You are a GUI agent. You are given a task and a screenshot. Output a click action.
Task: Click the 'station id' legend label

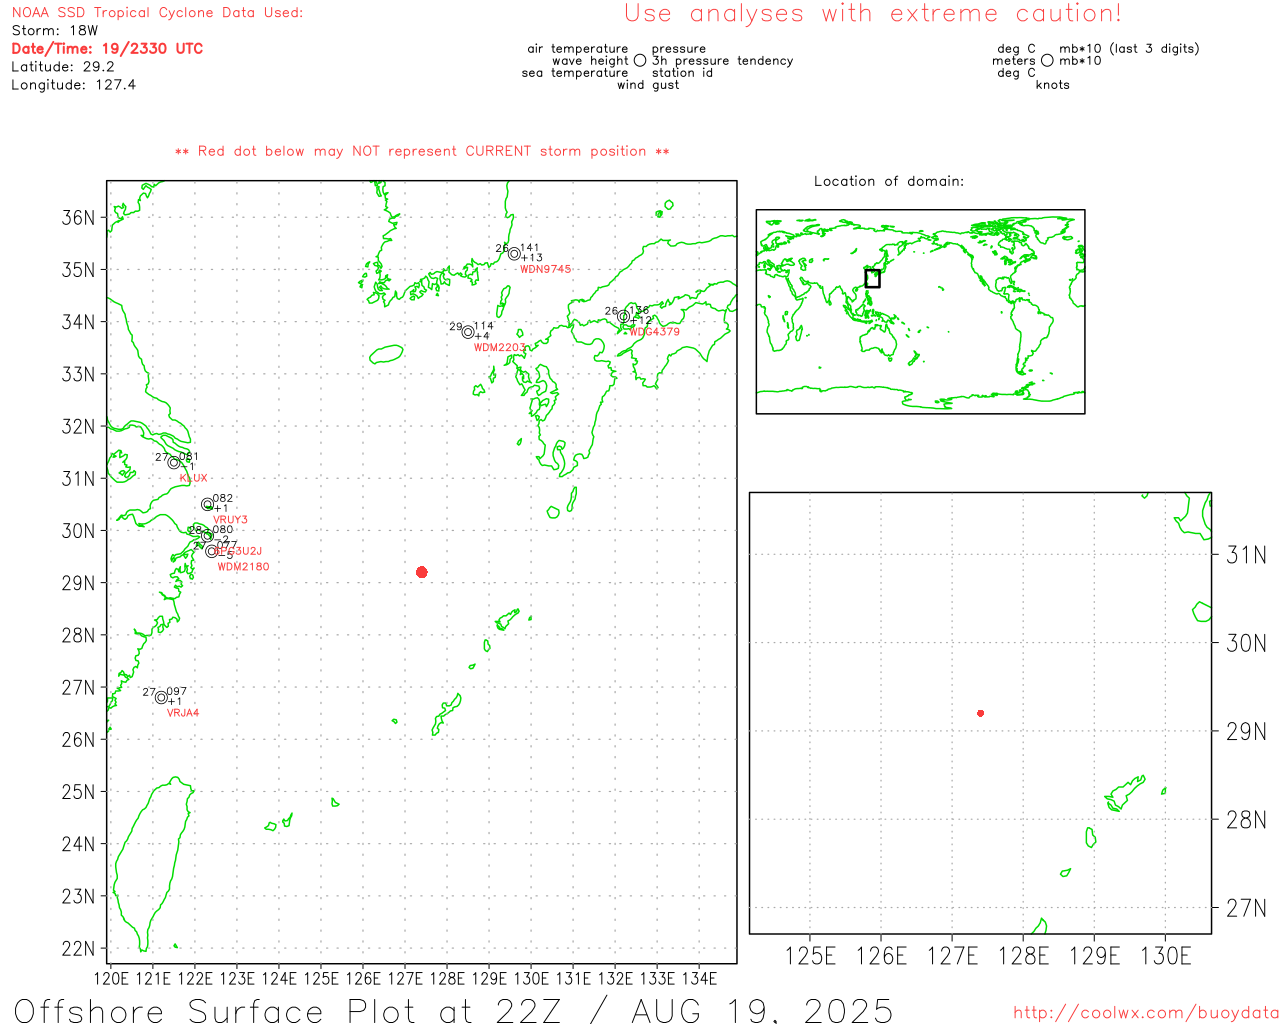tap(682, 73)
